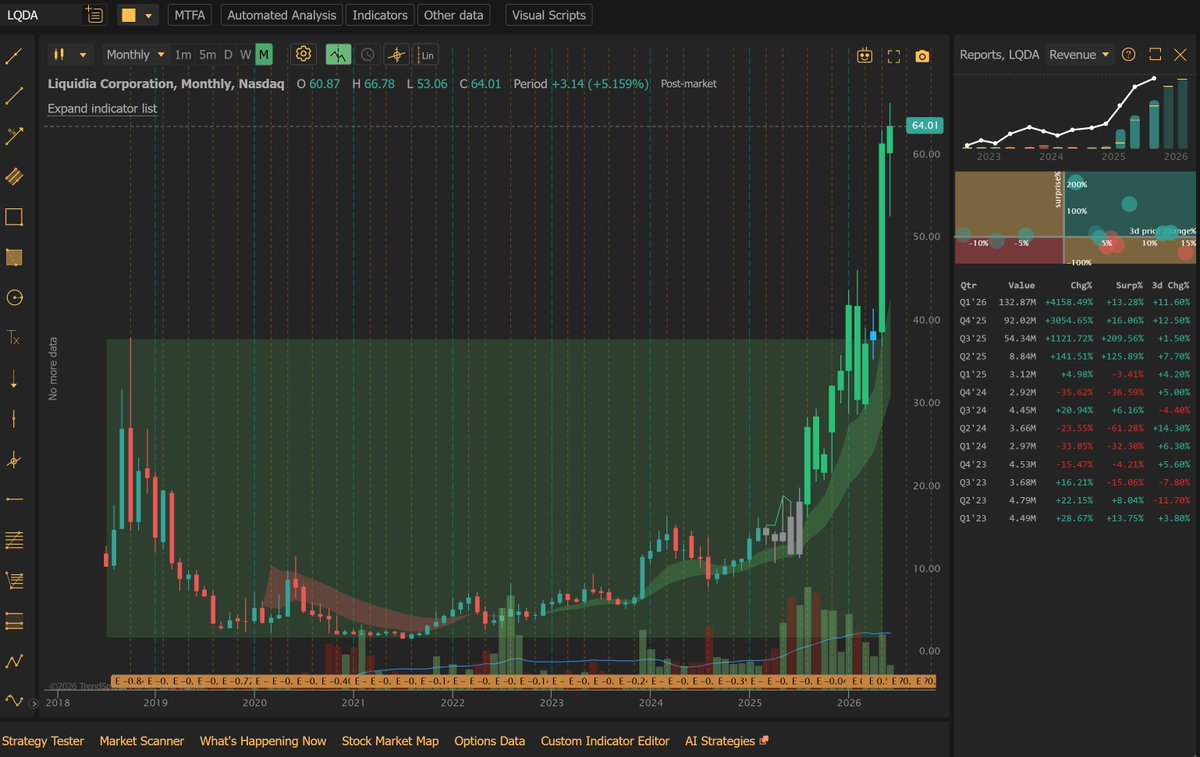Select the trend line drawing tool
Viewport: 1200px width, 757px height.
coord(14,55)
